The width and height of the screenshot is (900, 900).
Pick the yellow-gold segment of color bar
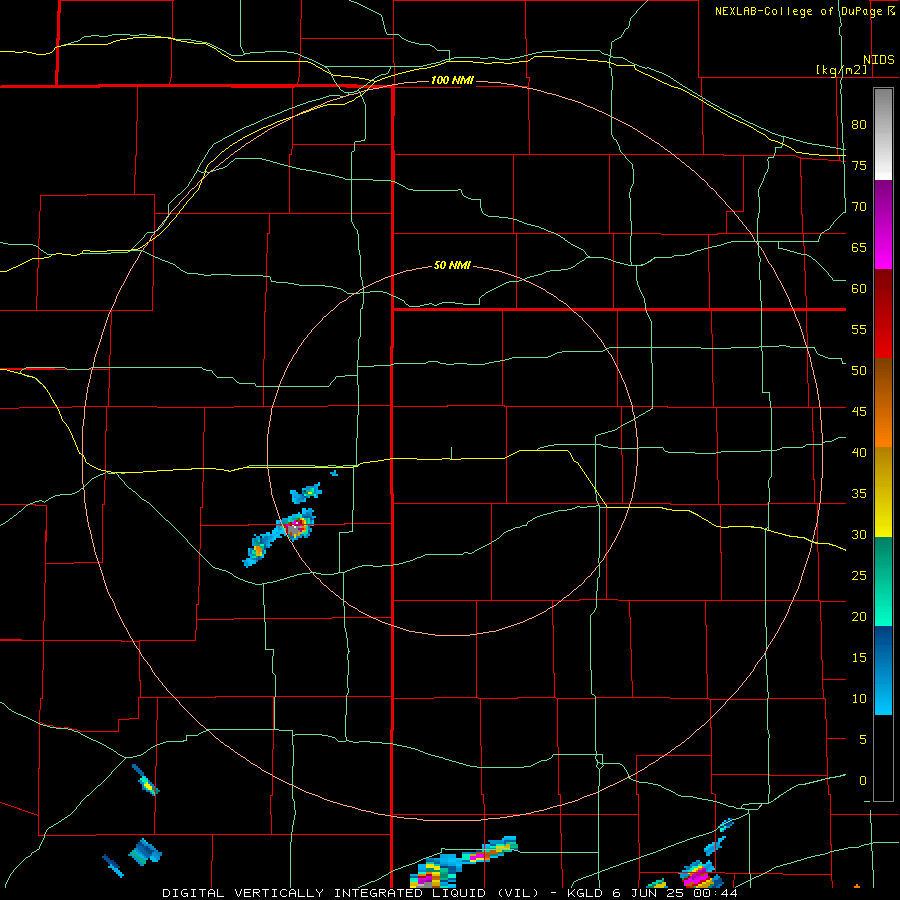tap(883, 492)
